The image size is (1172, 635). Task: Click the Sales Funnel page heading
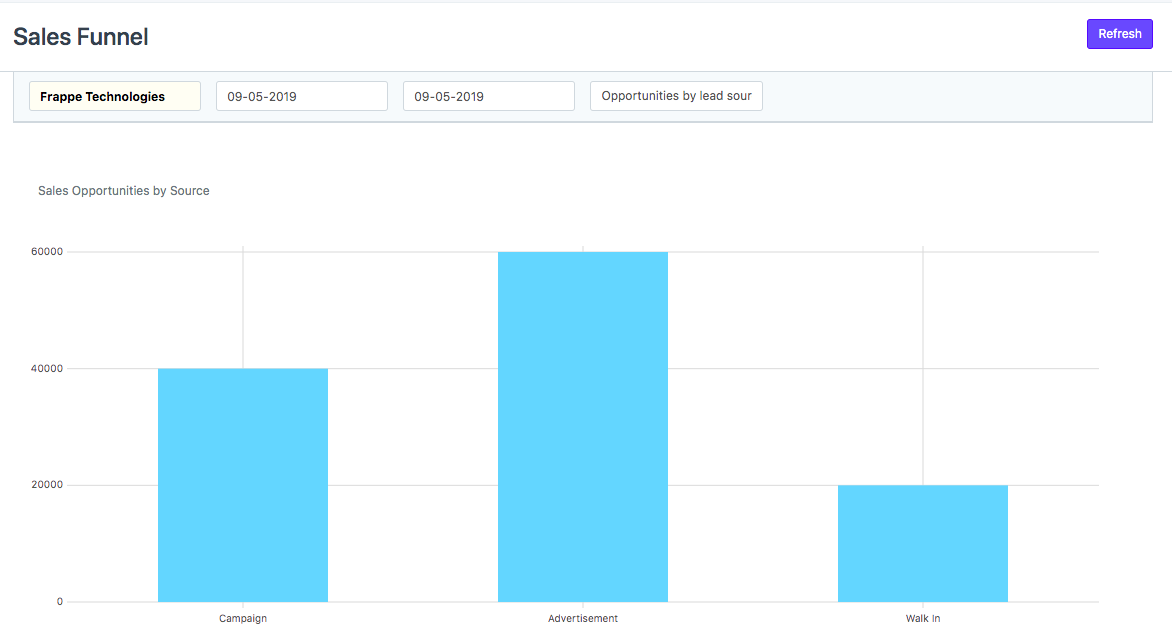81,37
